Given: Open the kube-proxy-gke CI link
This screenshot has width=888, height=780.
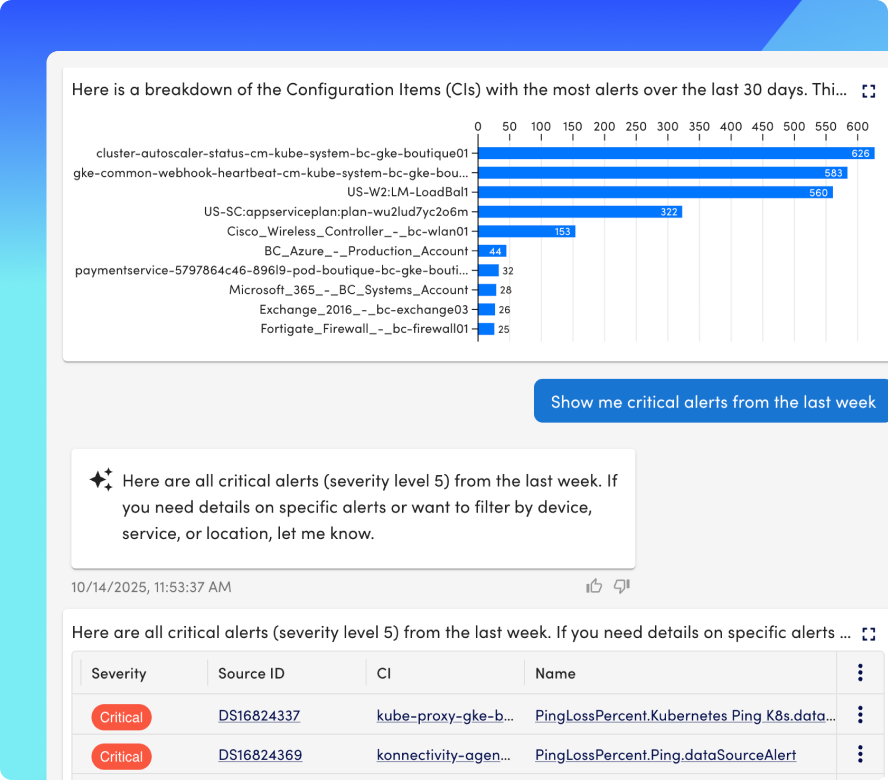Looking at the screenshot, I should pyautogui.click(x=445, y=716).
